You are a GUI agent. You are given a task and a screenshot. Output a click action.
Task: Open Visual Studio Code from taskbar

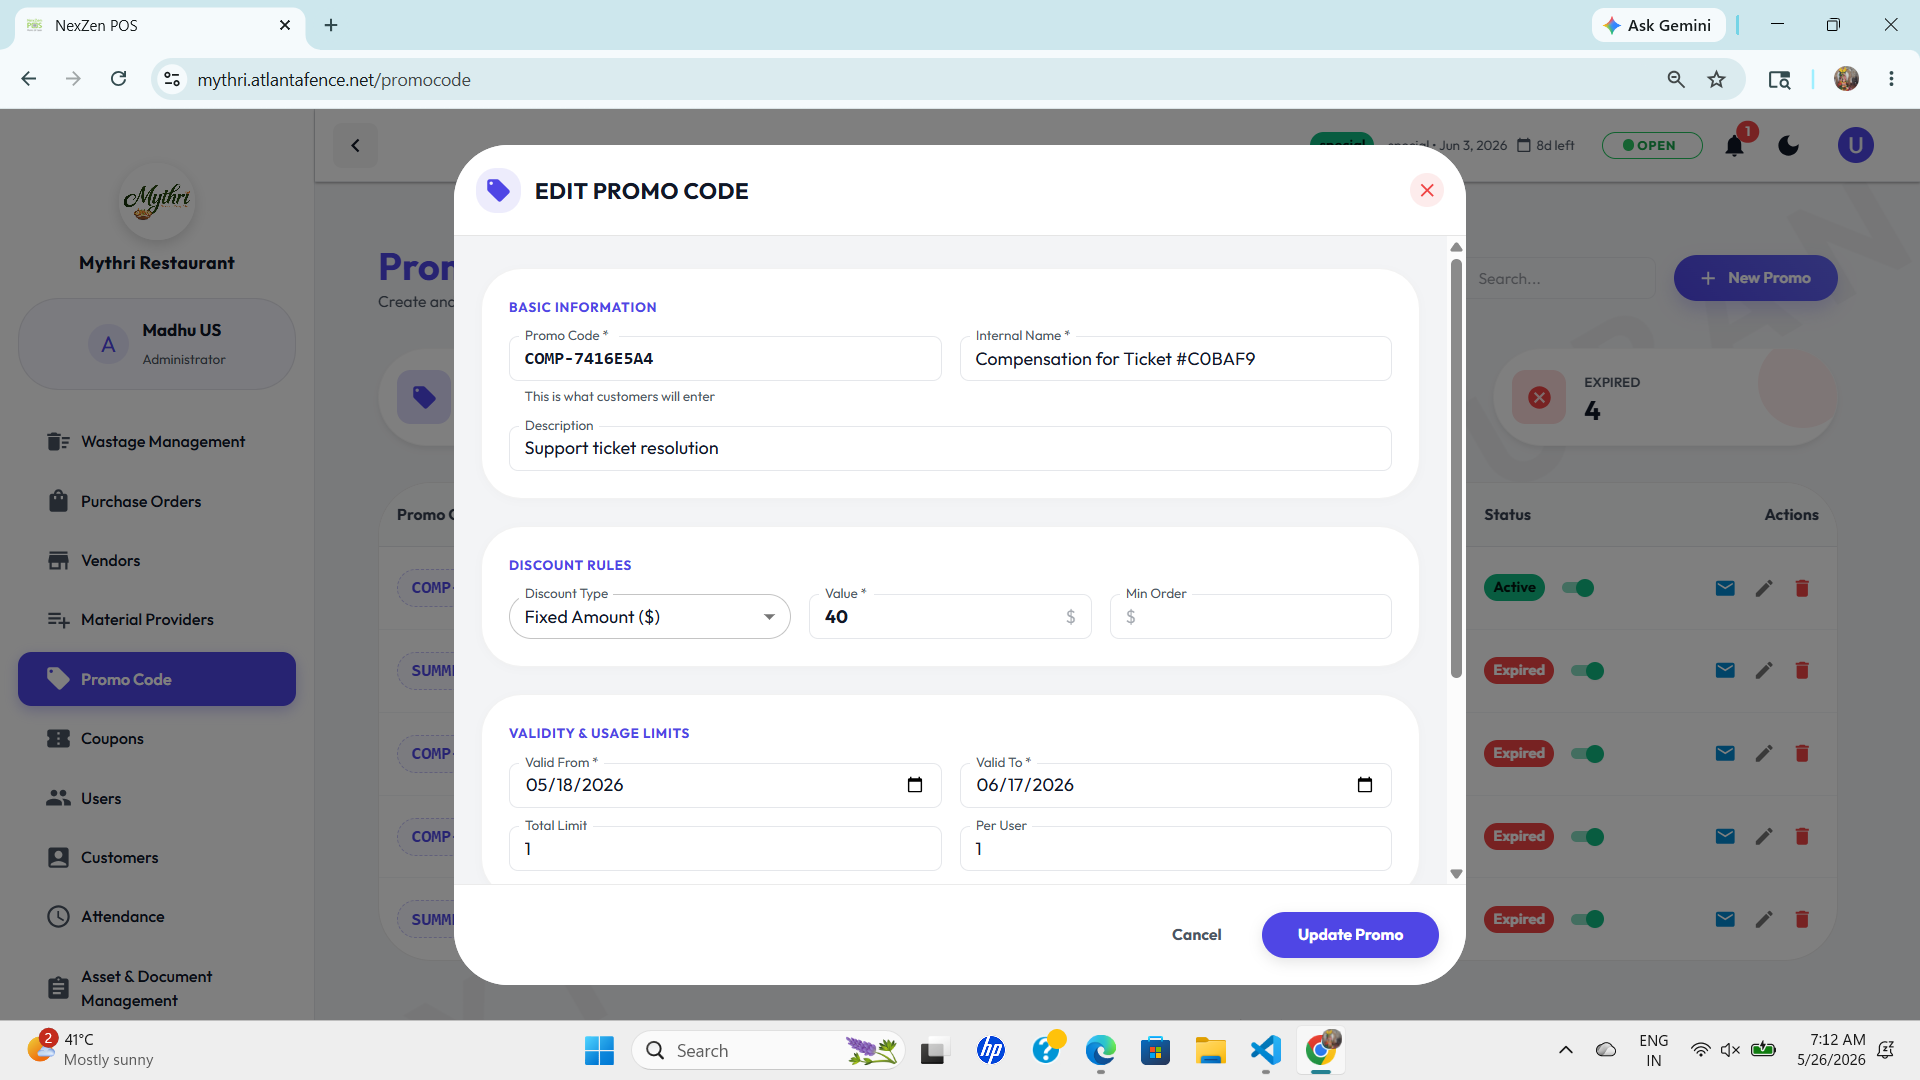[x=1265, y=1050]
